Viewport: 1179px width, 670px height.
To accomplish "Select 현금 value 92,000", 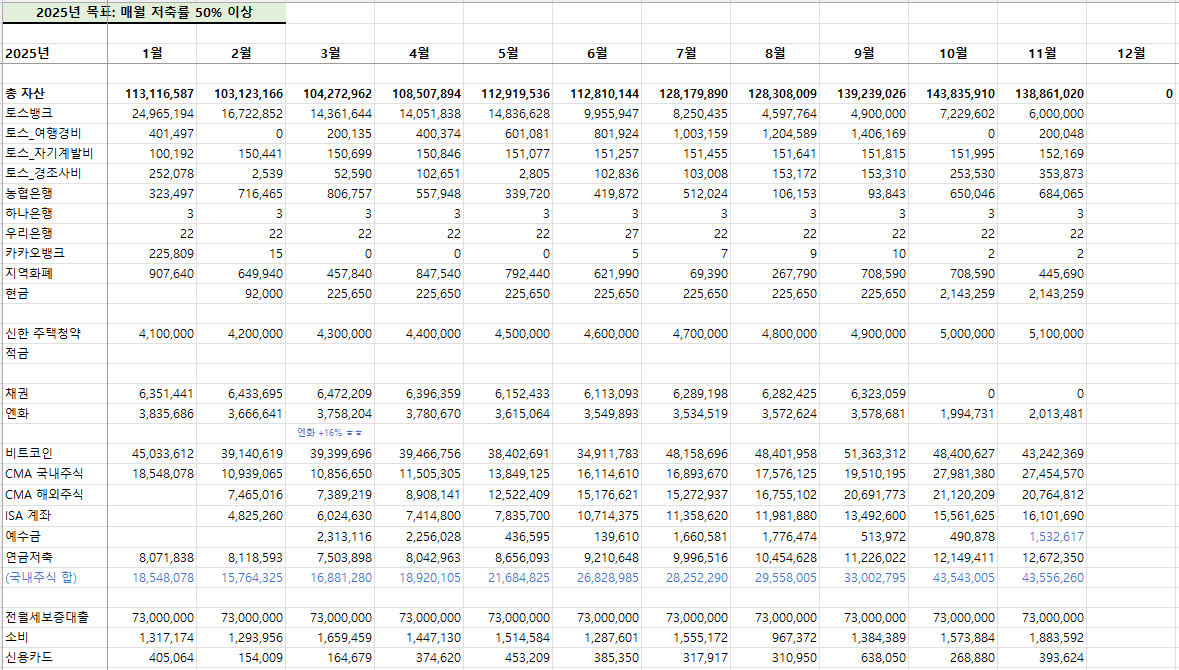I will (x=263, y=294).
